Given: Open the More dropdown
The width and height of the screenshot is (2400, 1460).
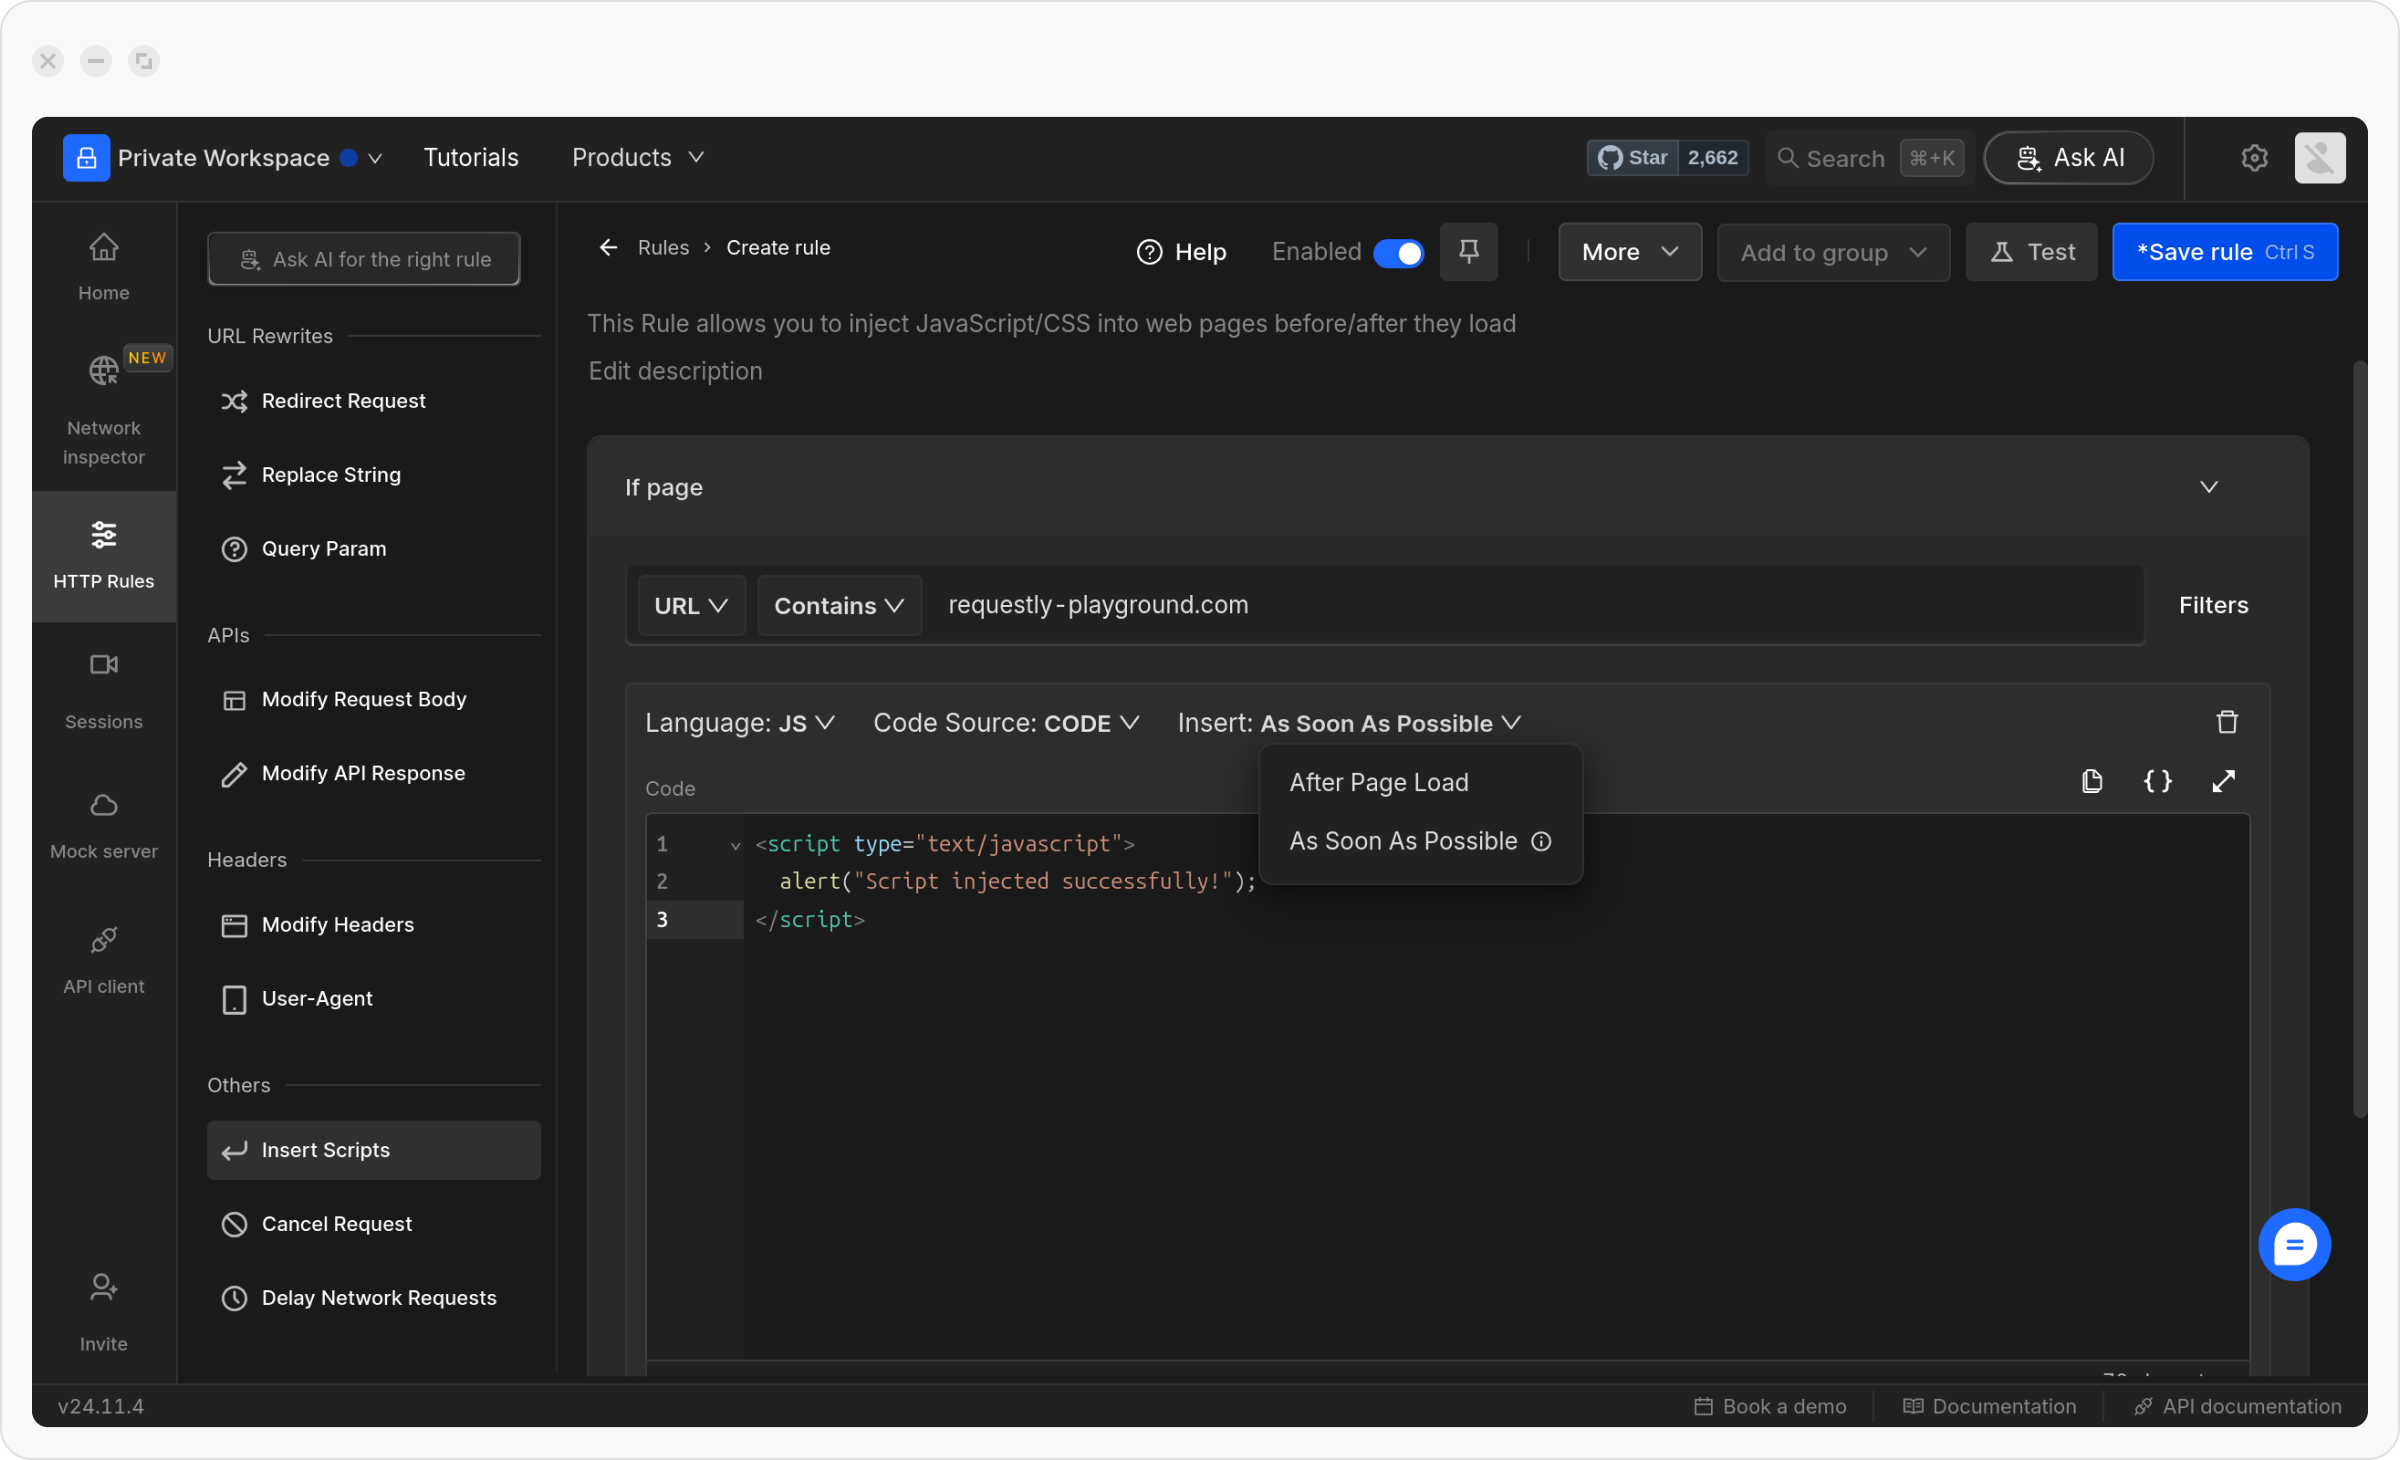Looking at the screenshot, I should 1629,252.
